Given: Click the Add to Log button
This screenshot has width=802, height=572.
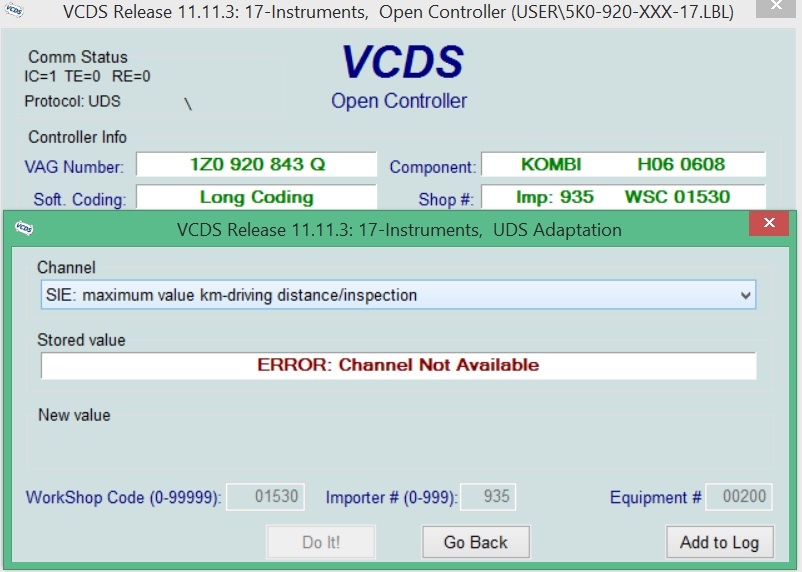Looking at the screenshot, I should [x=720, y=542].
